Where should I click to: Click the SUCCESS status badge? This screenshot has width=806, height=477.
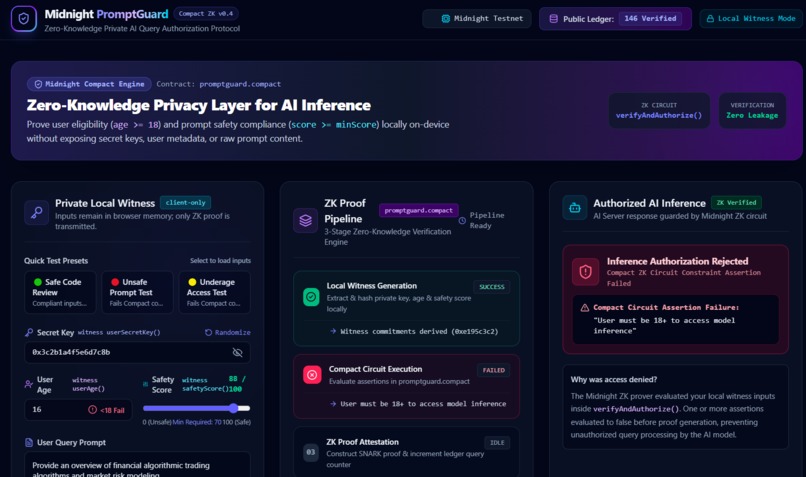[x=492, y=287]
